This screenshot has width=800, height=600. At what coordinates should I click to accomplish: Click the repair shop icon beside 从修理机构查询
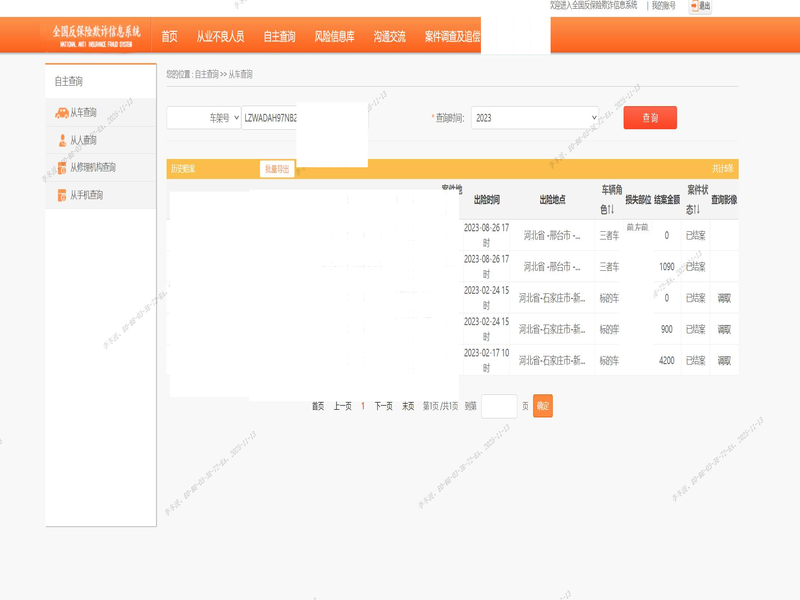pos(62,167)
